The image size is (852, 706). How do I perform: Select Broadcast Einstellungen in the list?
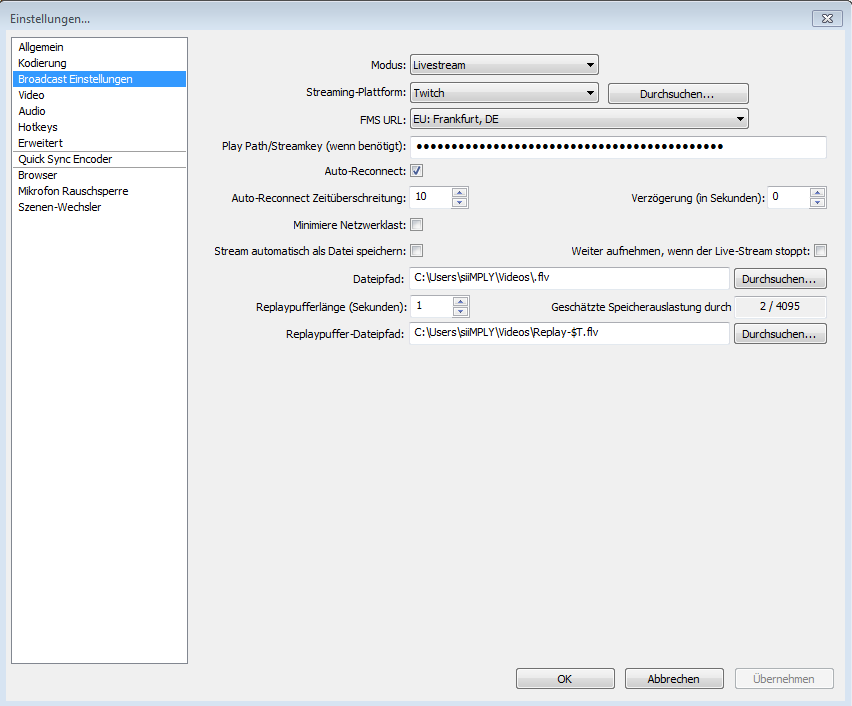click(x=99, y=79)
